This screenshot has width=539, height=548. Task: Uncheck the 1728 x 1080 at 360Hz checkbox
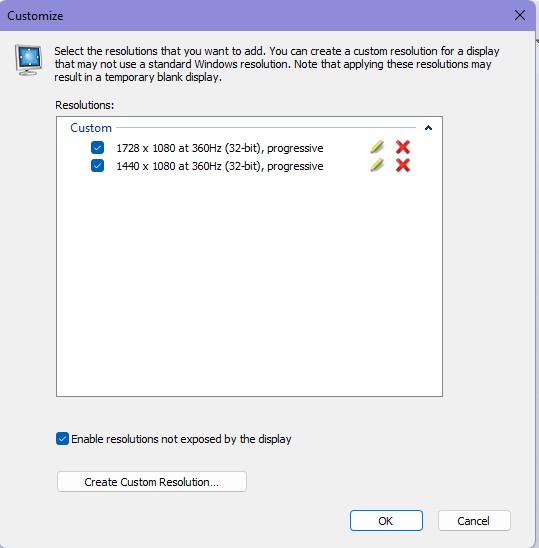(98, 147)
